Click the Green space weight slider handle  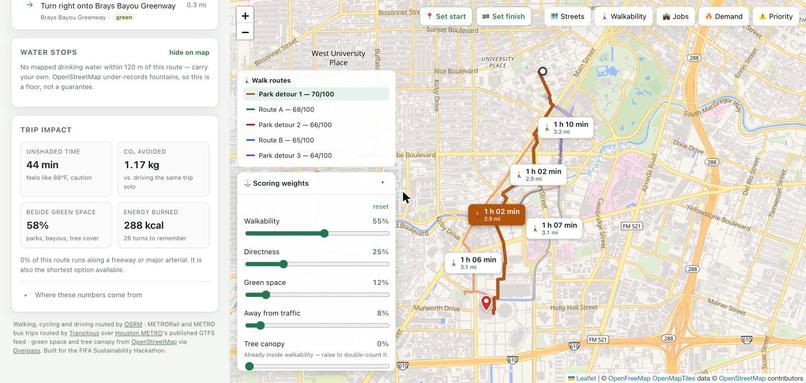point(265,295)
